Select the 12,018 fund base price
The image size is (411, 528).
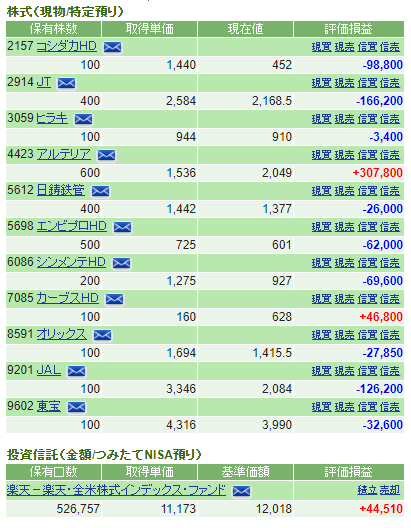(274, 509)
